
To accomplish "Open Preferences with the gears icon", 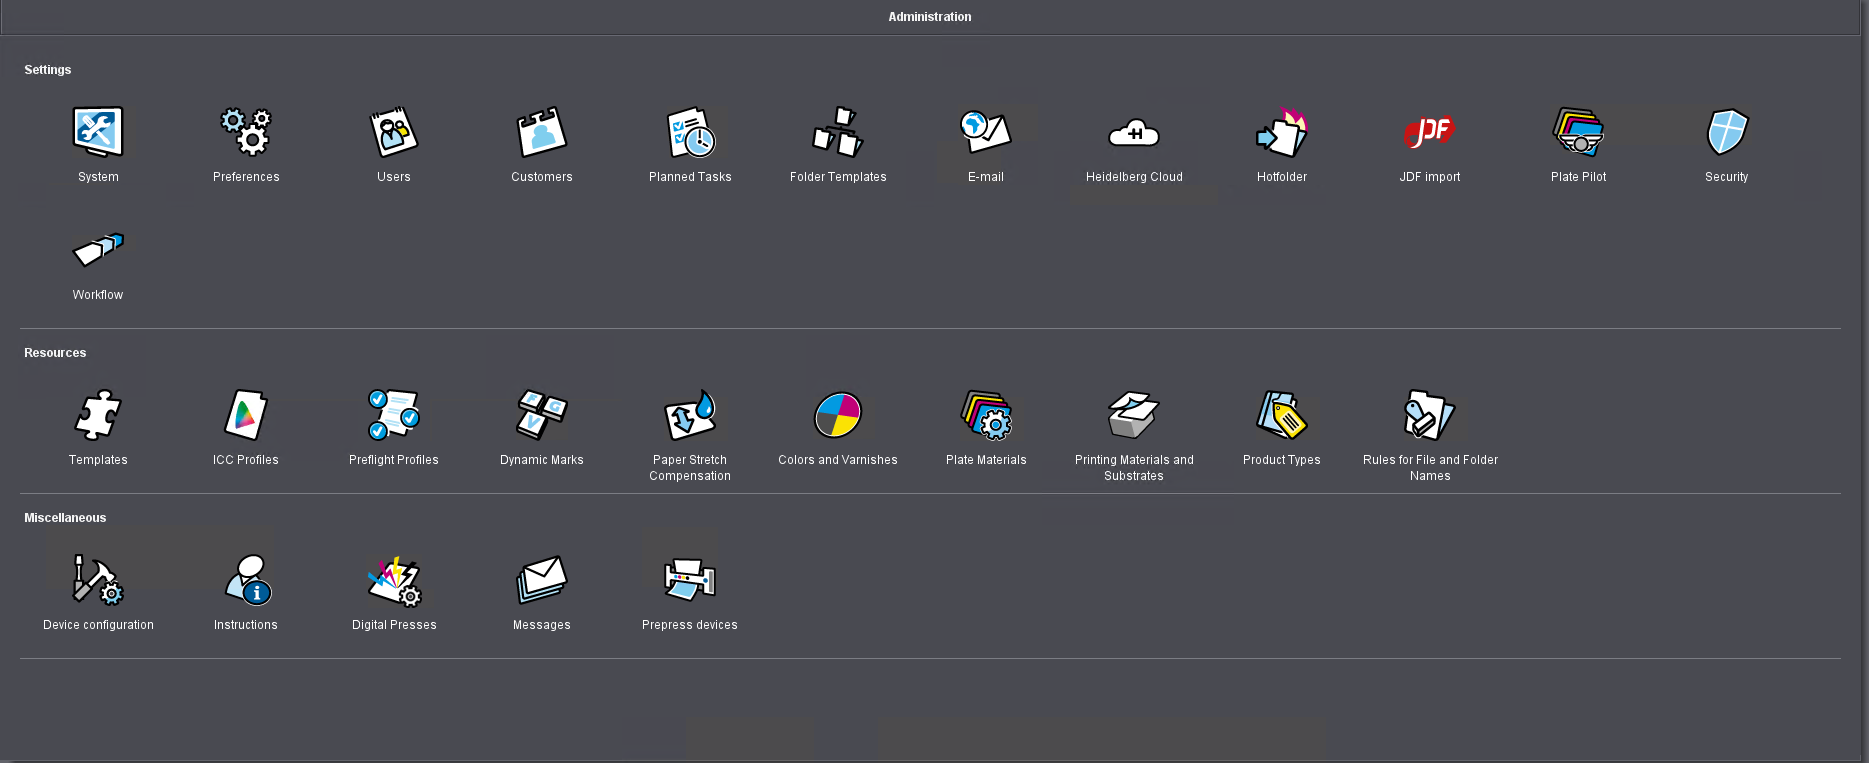I will click(x=246, y=133).
